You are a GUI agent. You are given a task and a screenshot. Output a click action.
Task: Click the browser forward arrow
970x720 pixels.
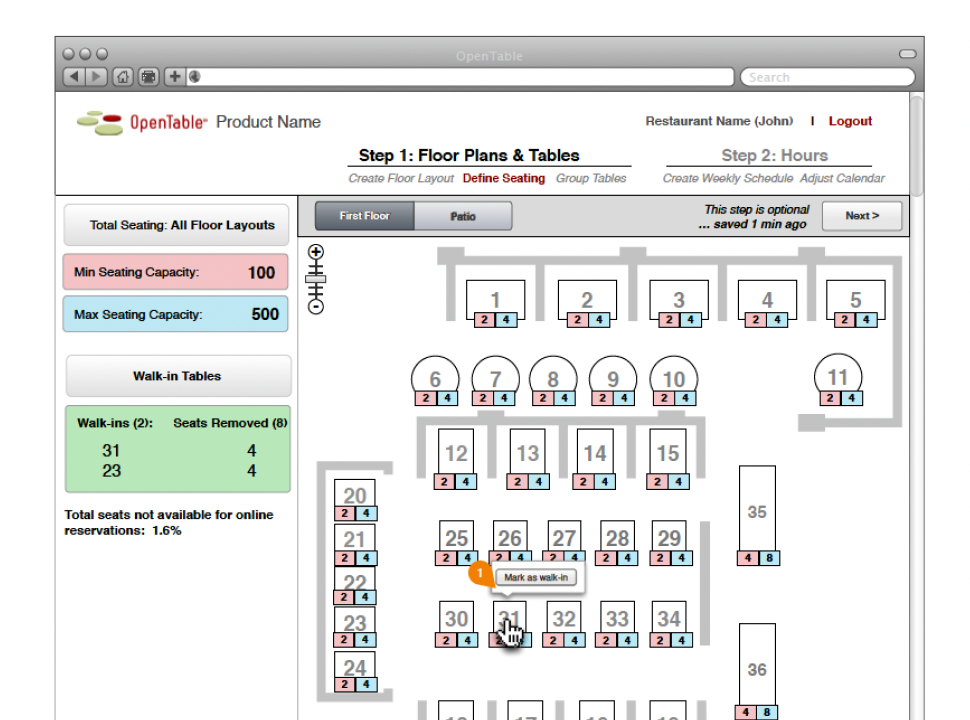coord(97,77)
